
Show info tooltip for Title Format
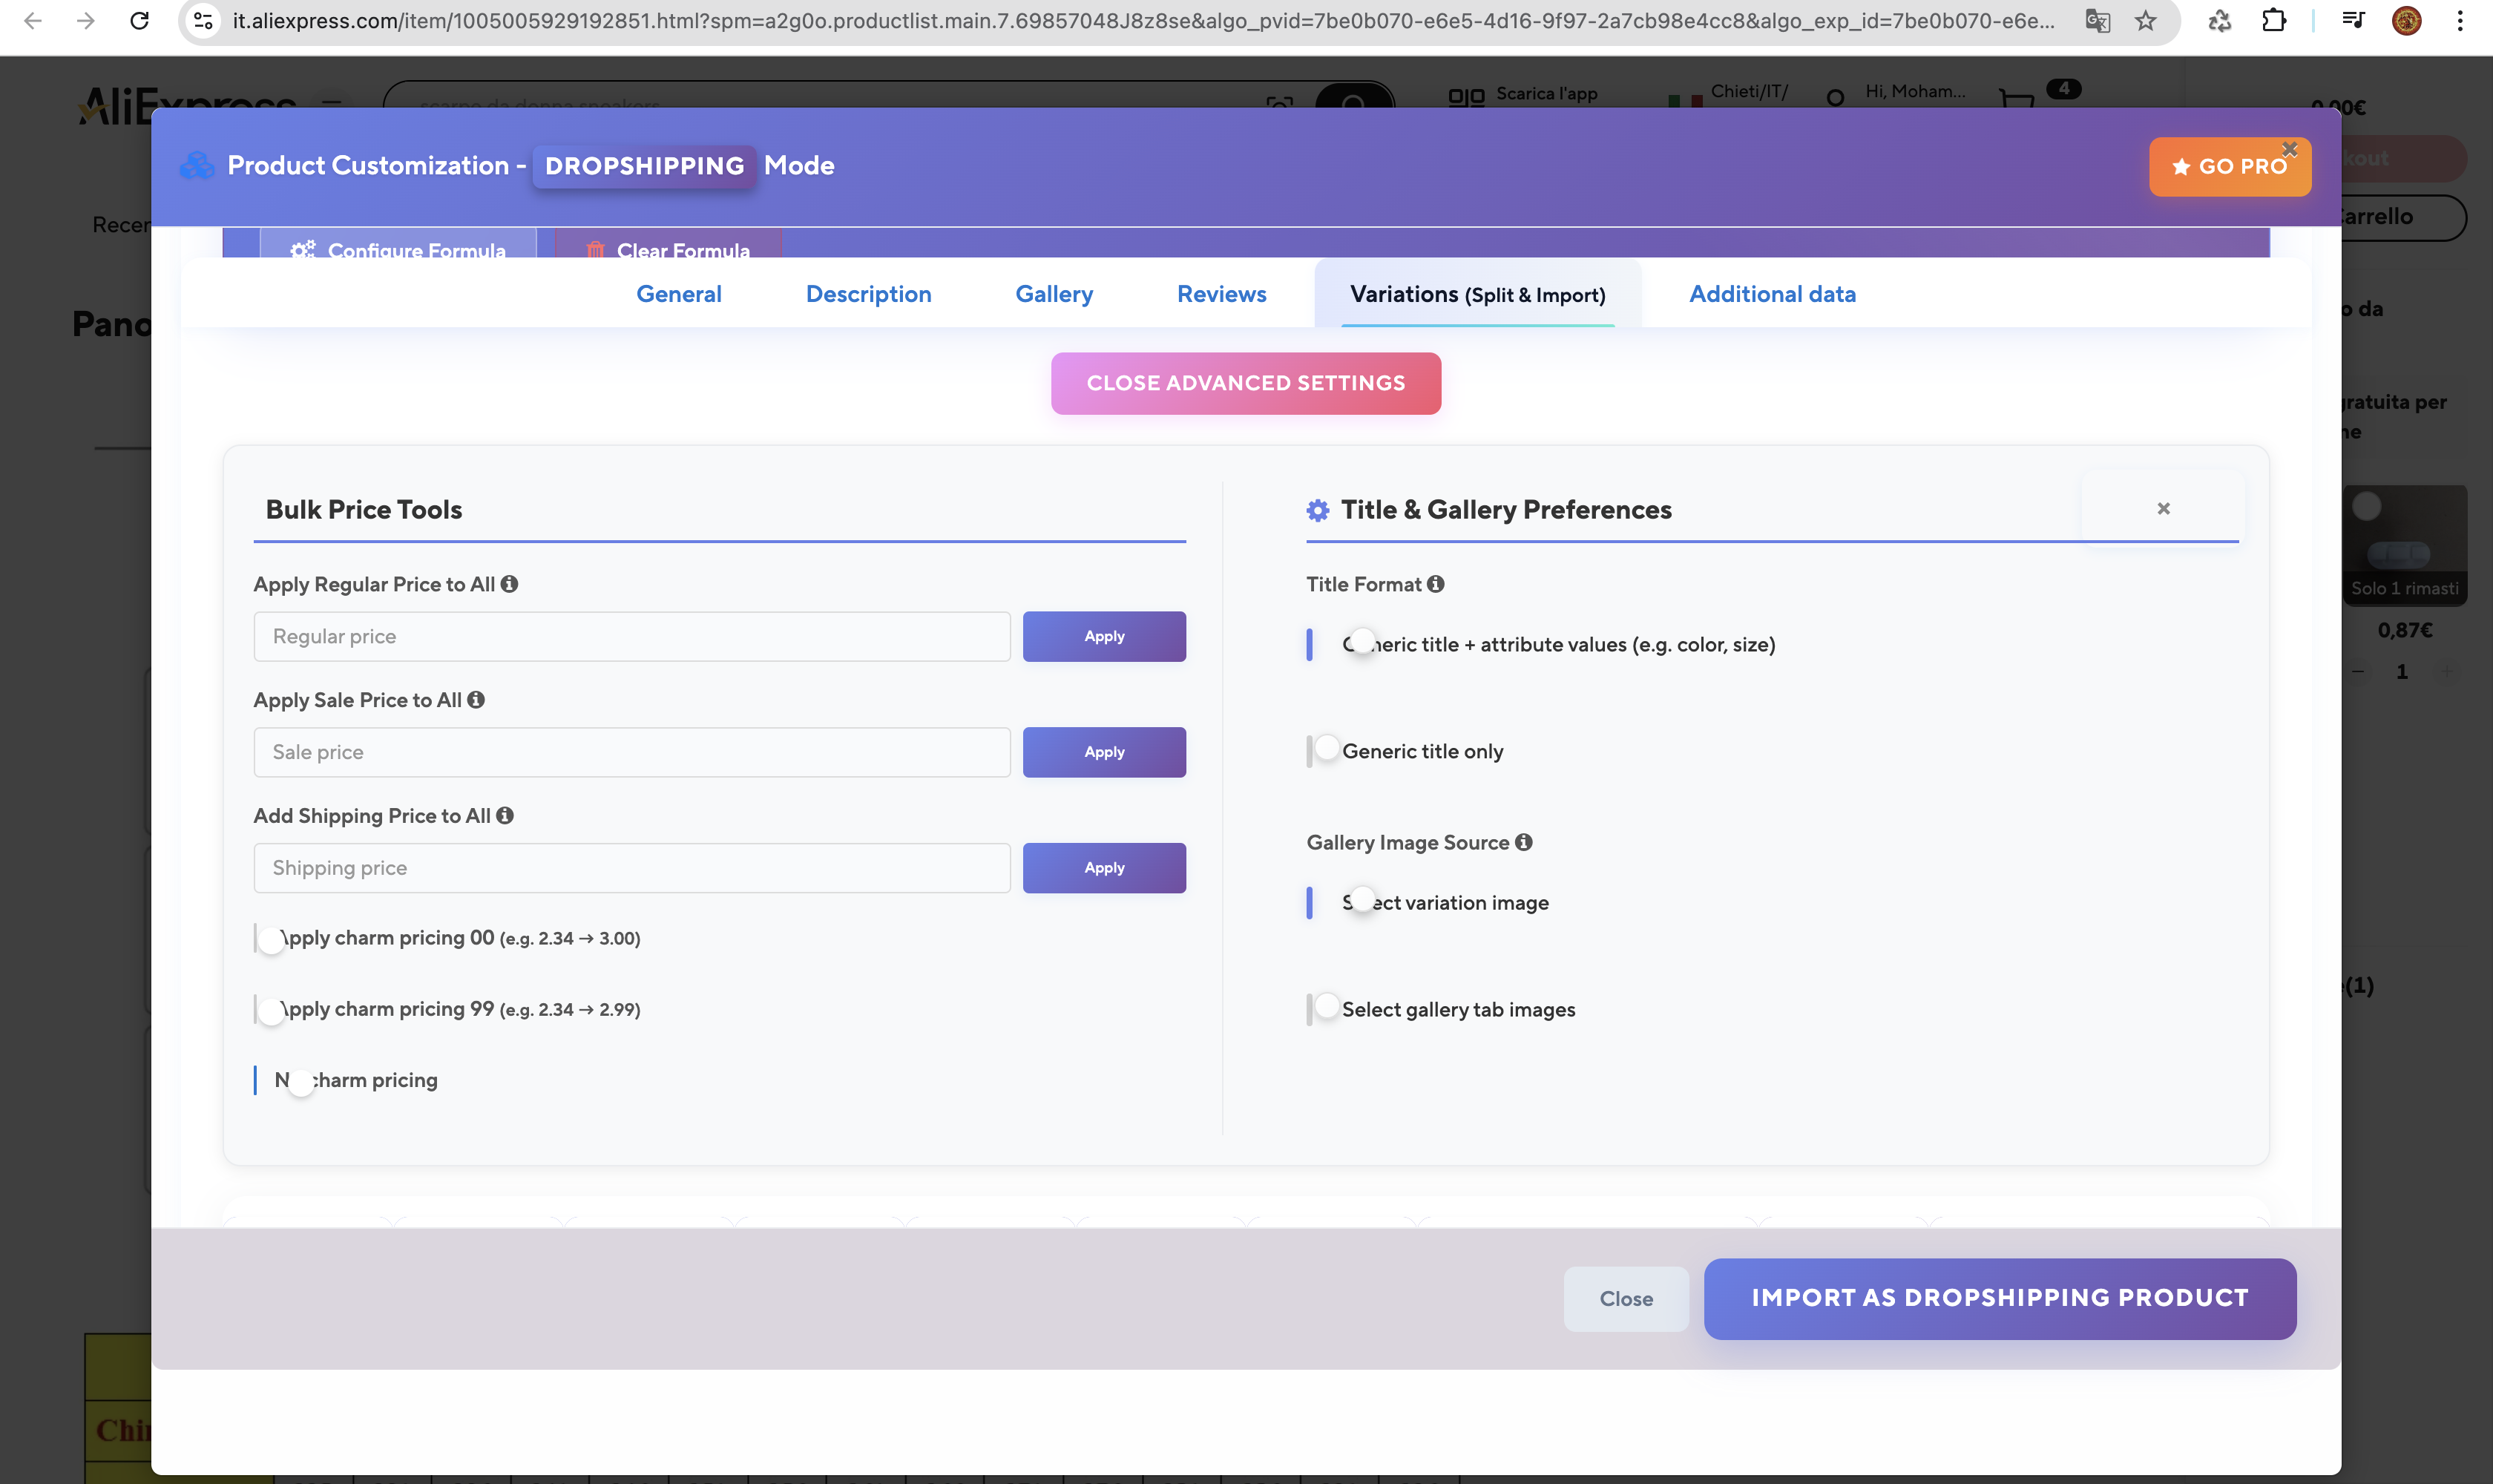tap(1435, 584)
